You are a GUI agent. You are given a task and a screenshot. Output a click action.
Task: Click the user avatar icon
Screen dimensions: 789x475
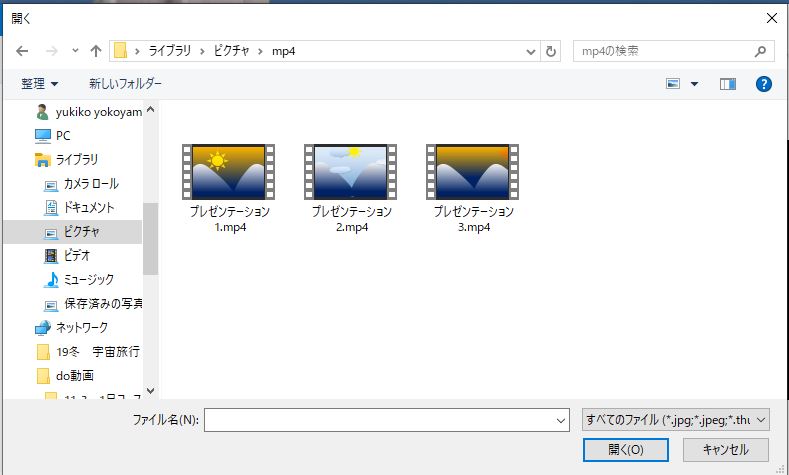click(x=43, y=112)
